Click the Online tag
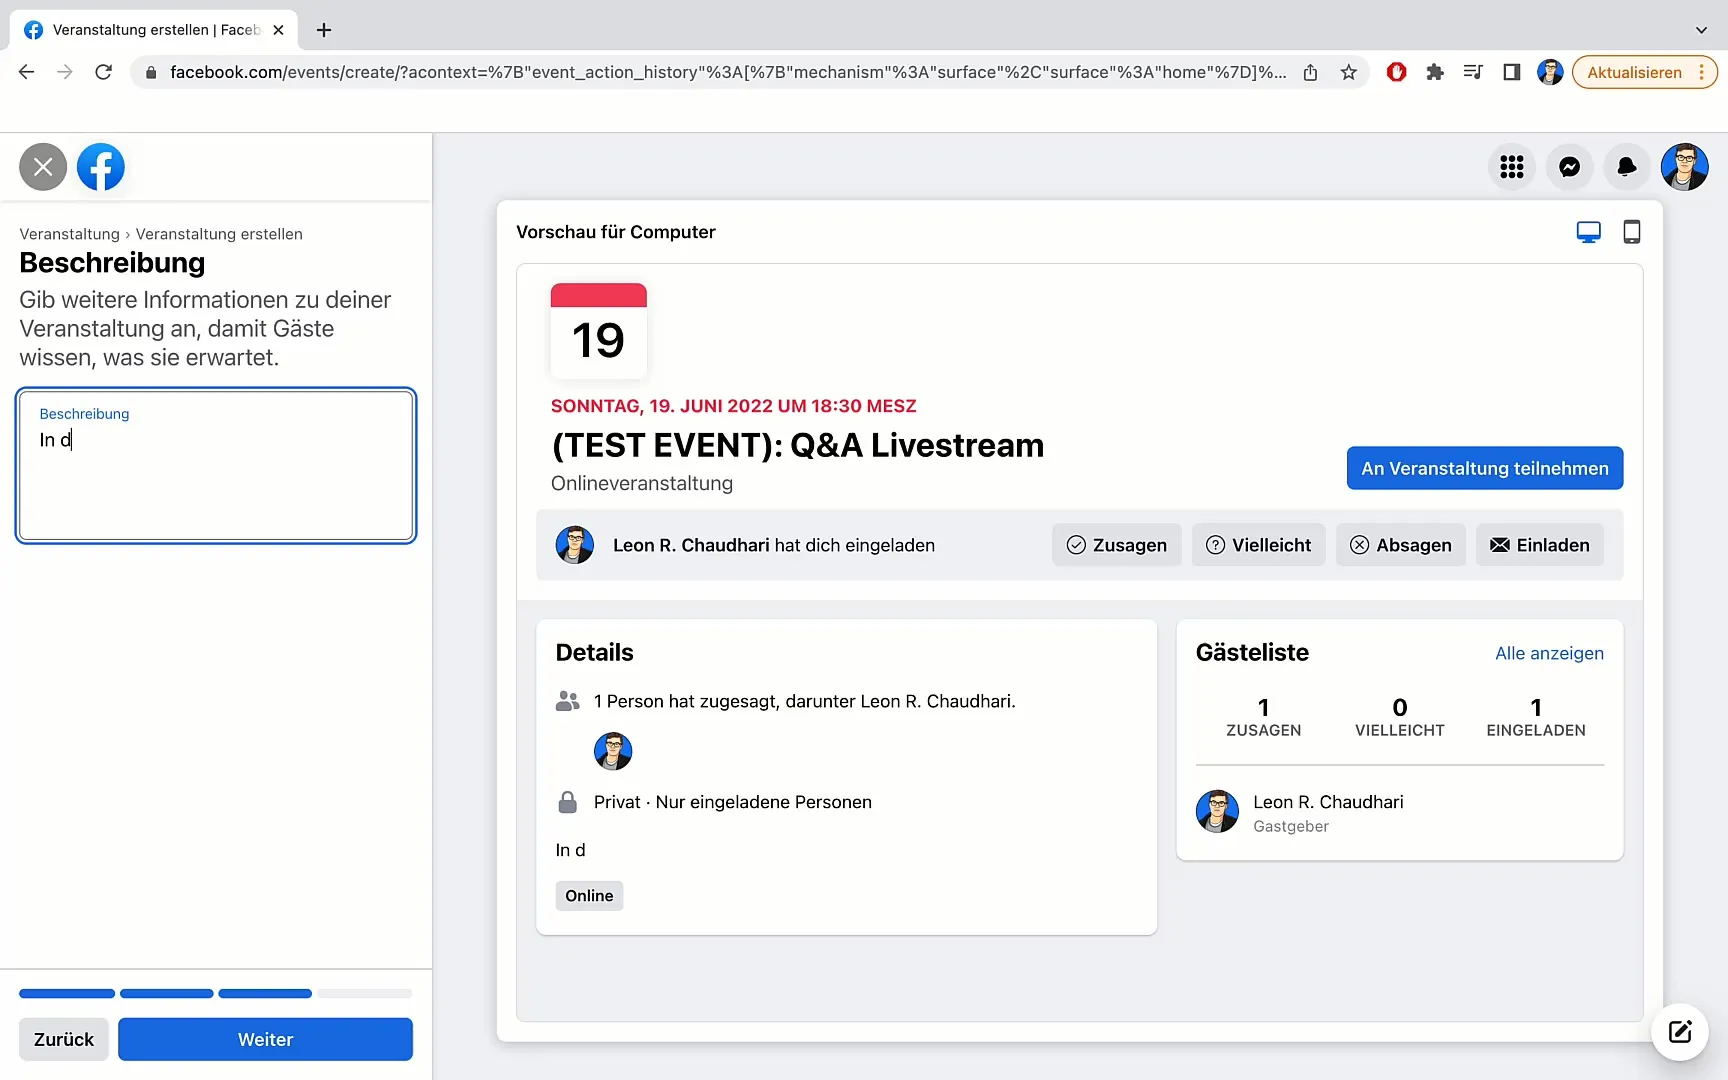 (x=589, y=896)
